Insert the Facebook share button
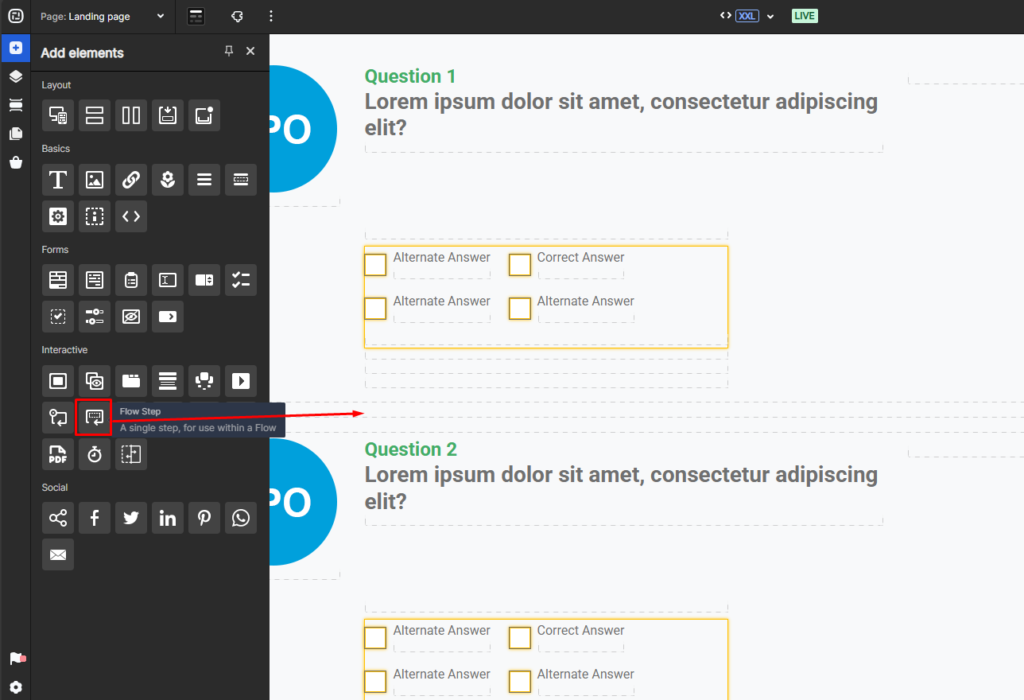The height and width of the screenshot is (700, 1024). 95,518
